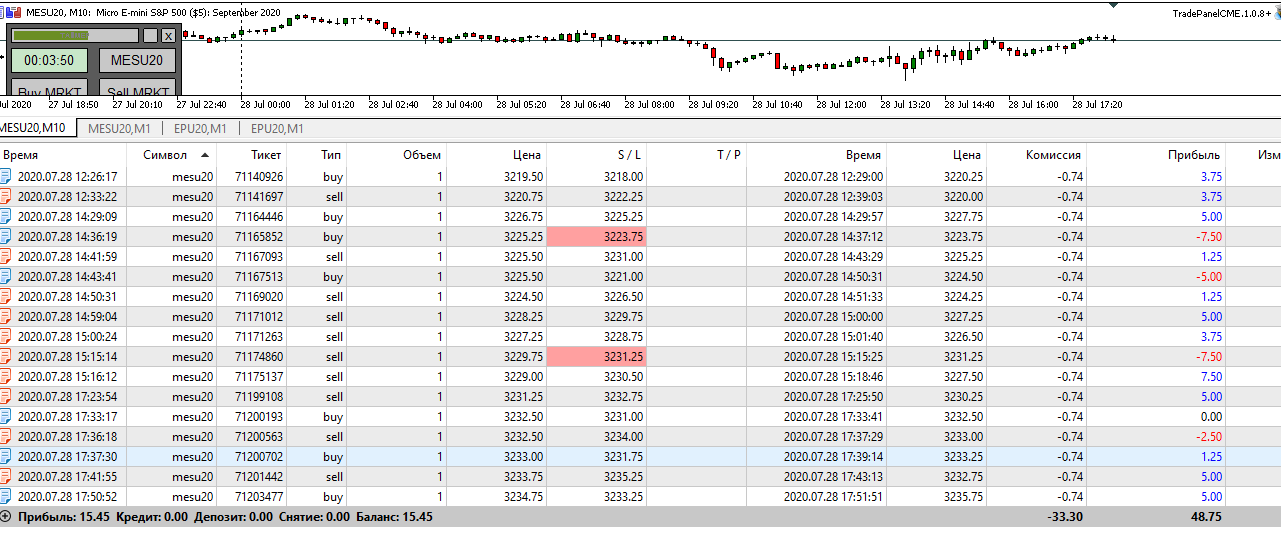Click the 00:03:50 countdown timer field
The height and width of the screenshot is (533, 1281).
(50, 60)
